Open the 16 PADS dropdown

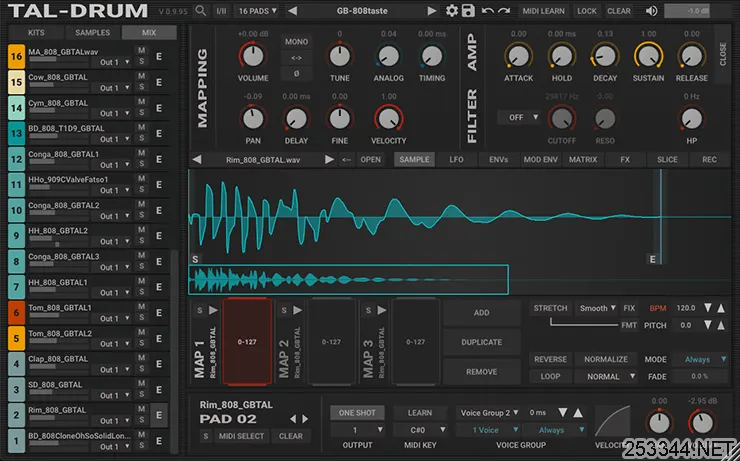pos(257,10)
